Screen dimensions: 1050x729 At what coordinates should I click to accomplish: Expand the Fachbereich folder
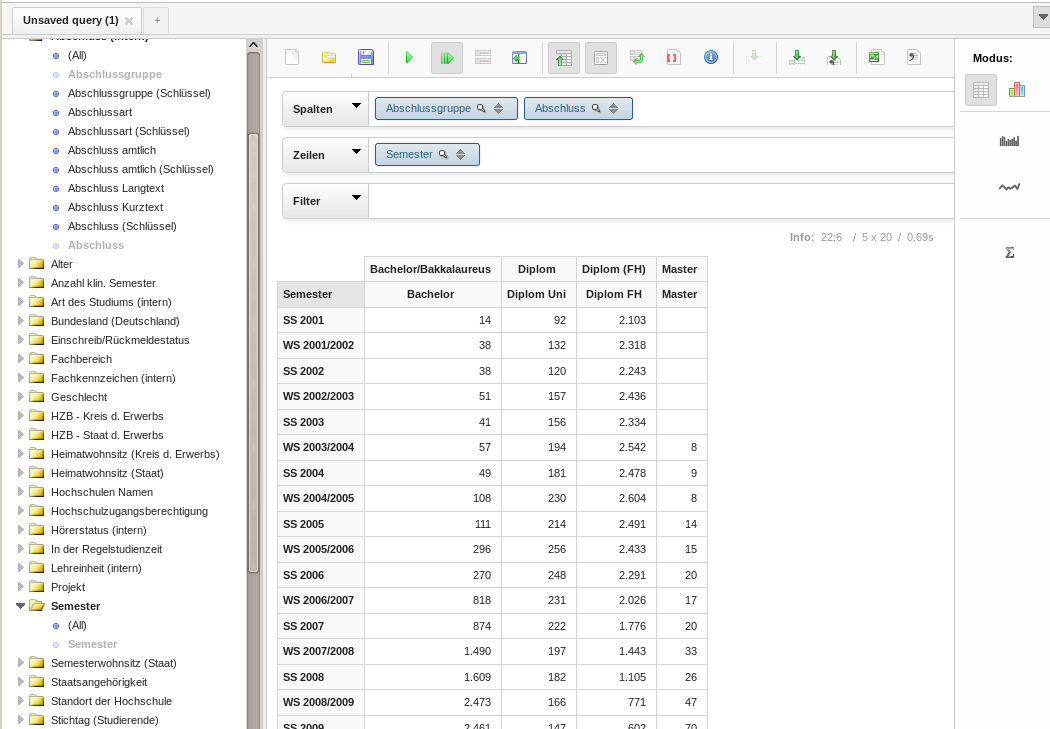[x=21, y=359]
